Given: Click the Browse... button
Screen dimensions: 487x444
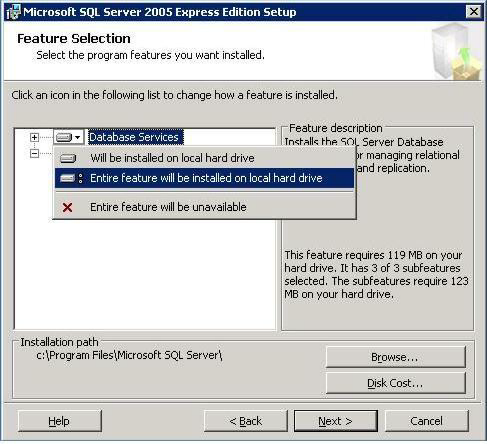Looking at the screenshot, I should point(395,357).
